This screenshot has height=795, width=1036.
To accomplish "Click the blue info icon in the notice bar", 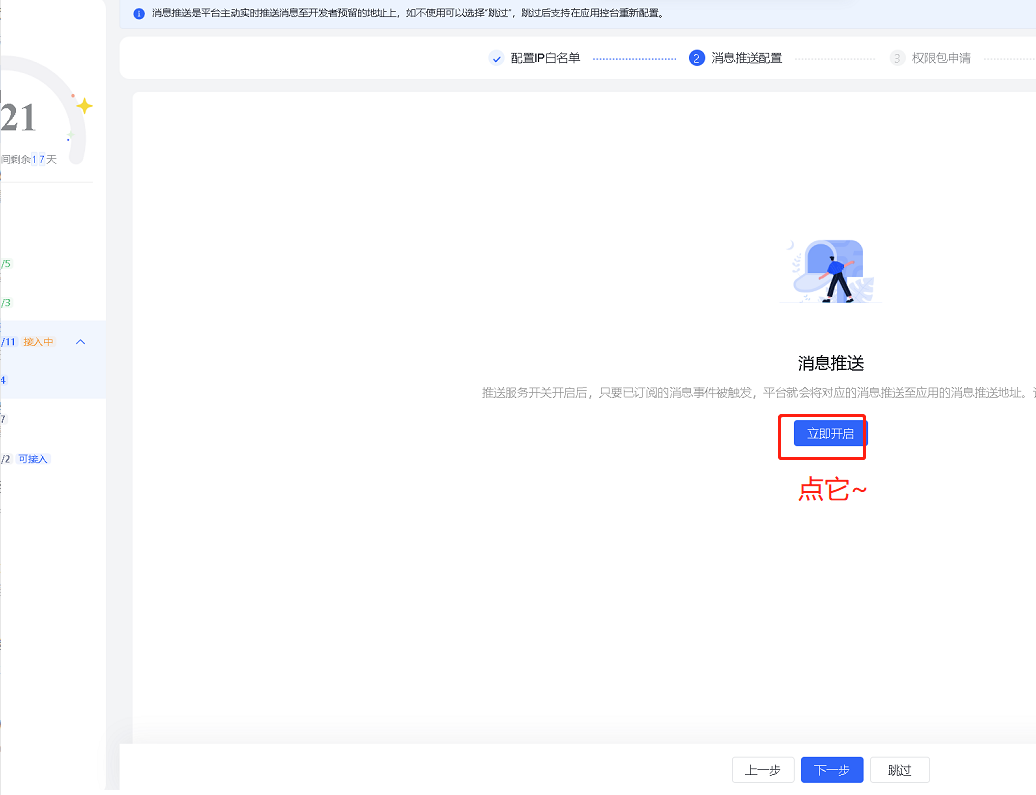I will 139,13.
